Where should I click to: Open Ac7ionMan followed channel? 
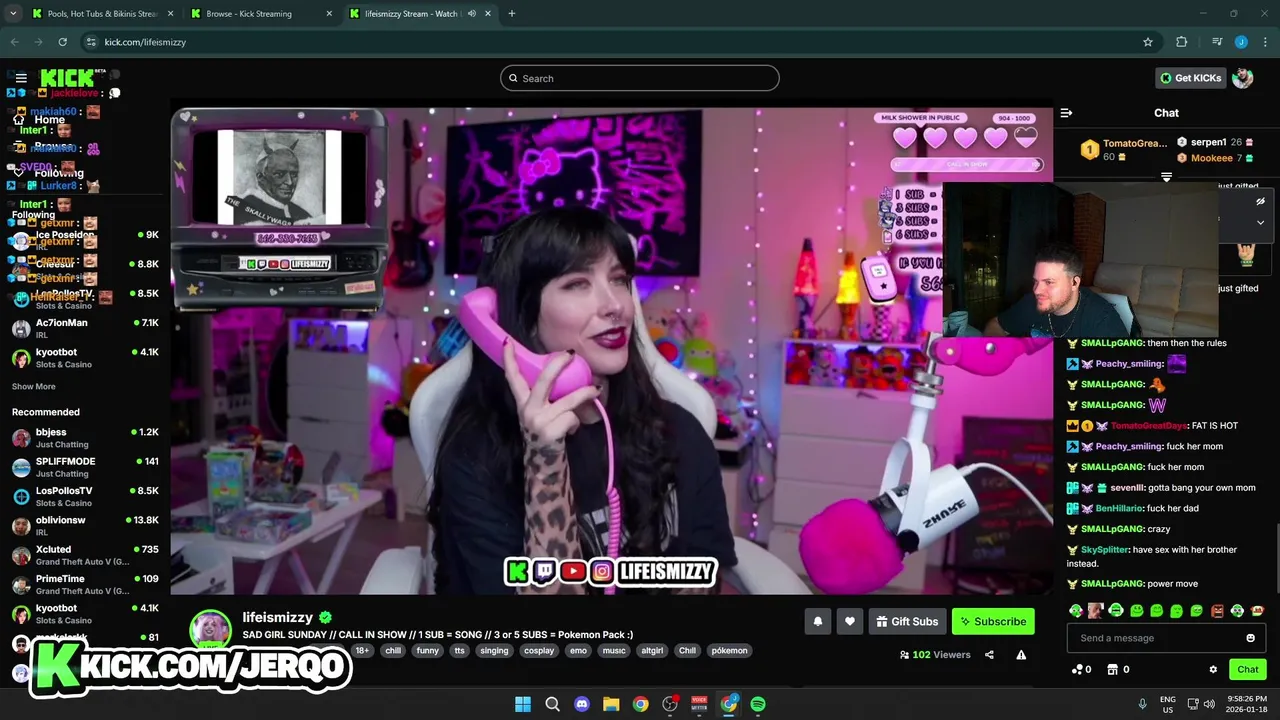pyautogui.click(x=85, y=328)
